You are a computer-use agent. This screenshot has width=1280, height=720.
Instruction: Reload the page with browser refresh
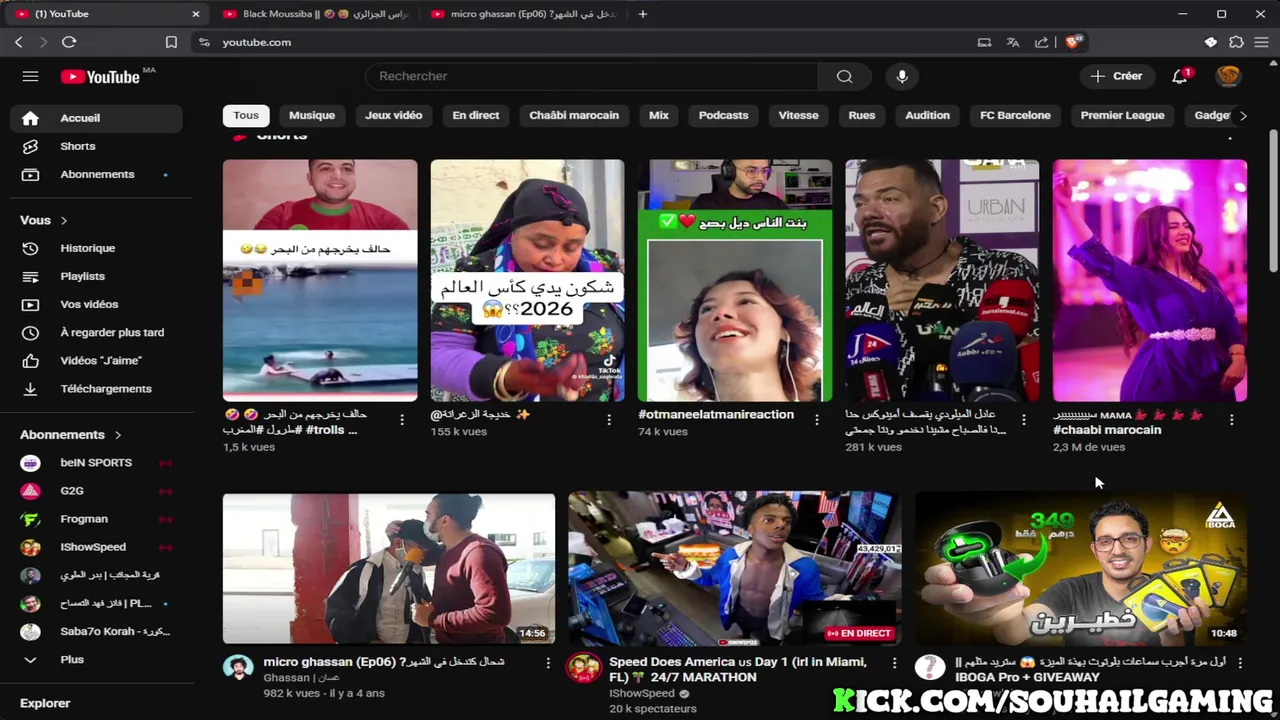[x=69, y=42]
